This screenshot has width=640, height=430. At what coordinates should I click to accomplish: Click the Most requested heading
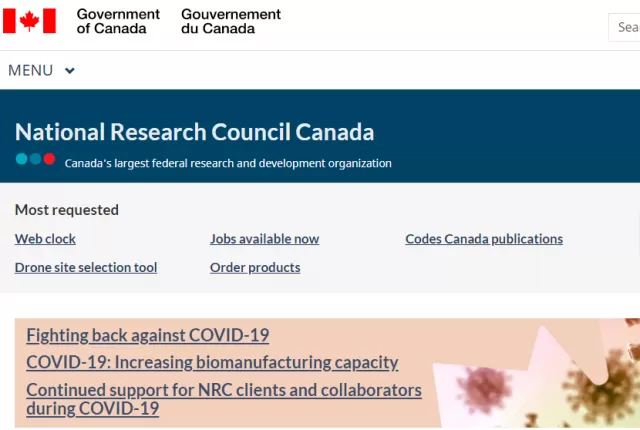[67, 210]
